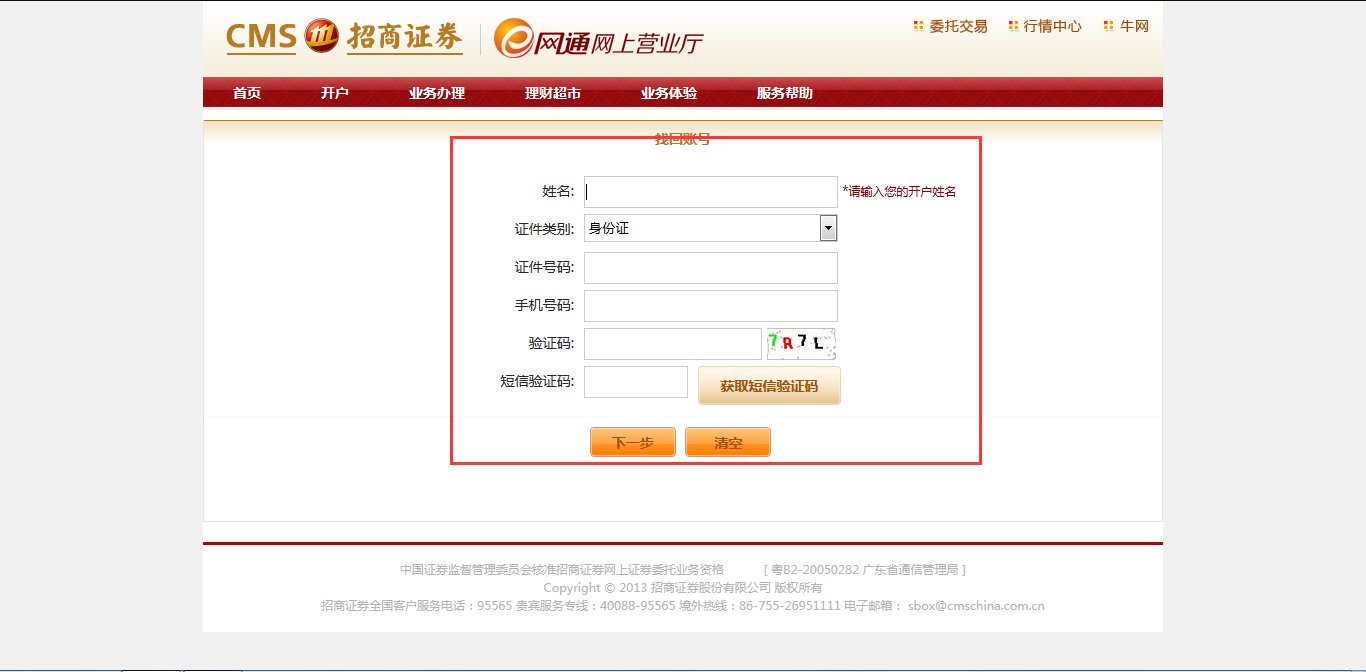Select 首页 from the navigation bar
This screenshot has width=1366, height=672.
(246, 92)
